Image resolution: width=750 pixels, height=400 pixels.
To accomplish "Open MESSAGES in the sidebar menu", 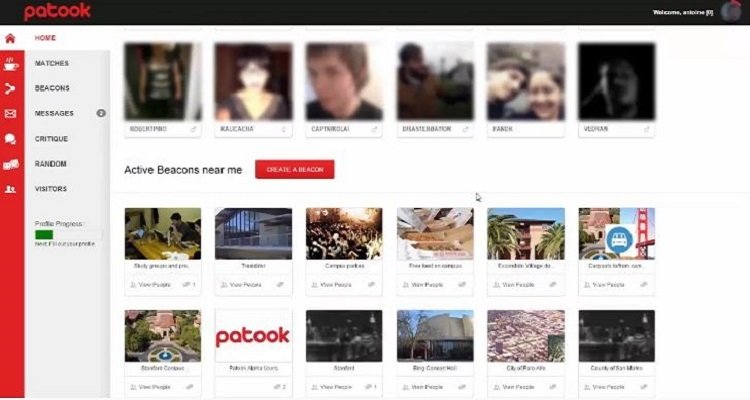I will pyautogui.click(x=54, y=113).
